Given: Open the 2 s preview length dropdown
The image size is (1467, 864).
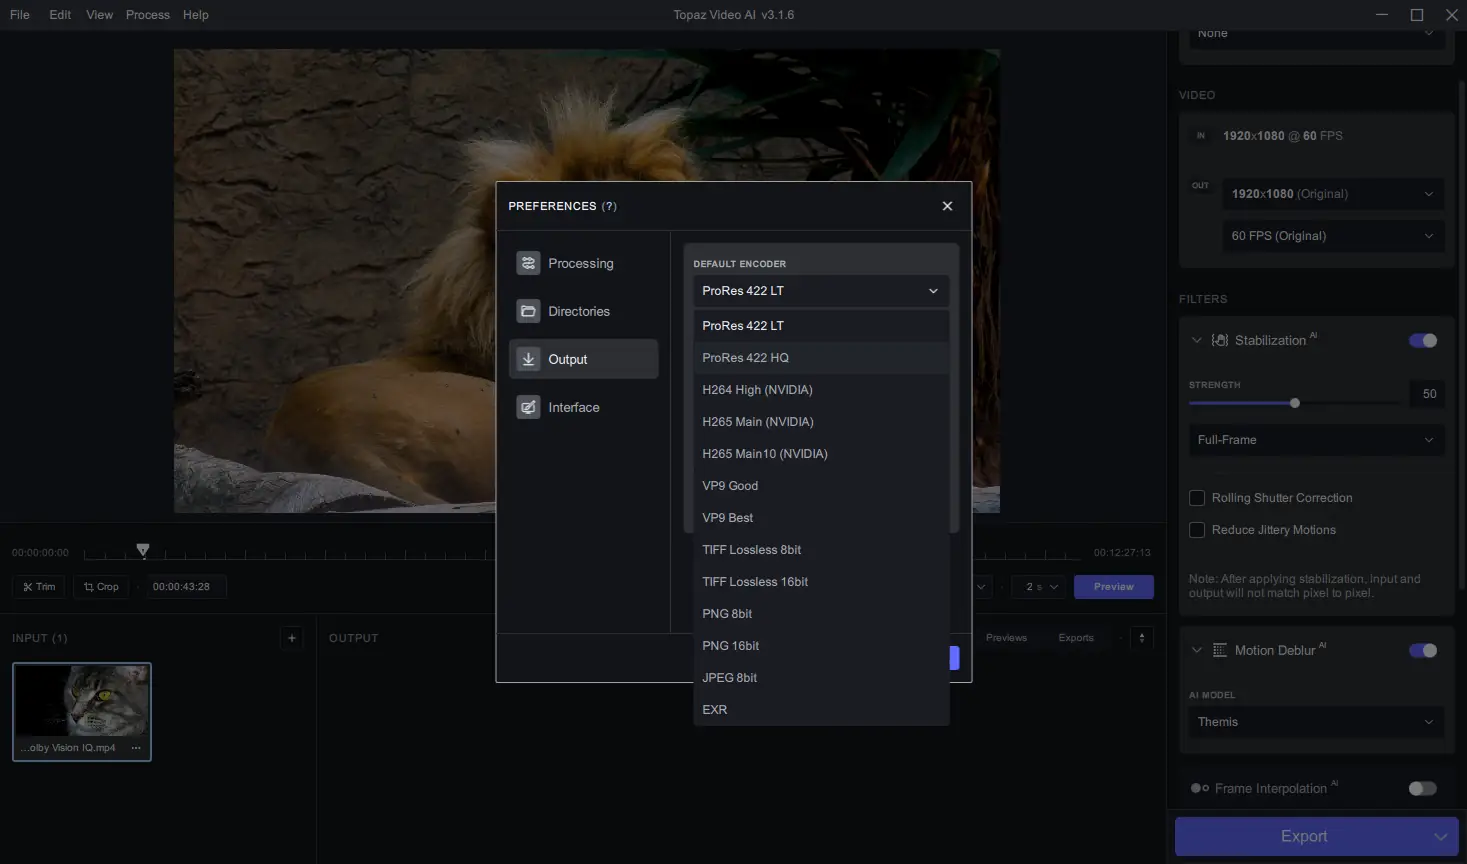Looking at the screenshot, I should (x=1041, y=587).
